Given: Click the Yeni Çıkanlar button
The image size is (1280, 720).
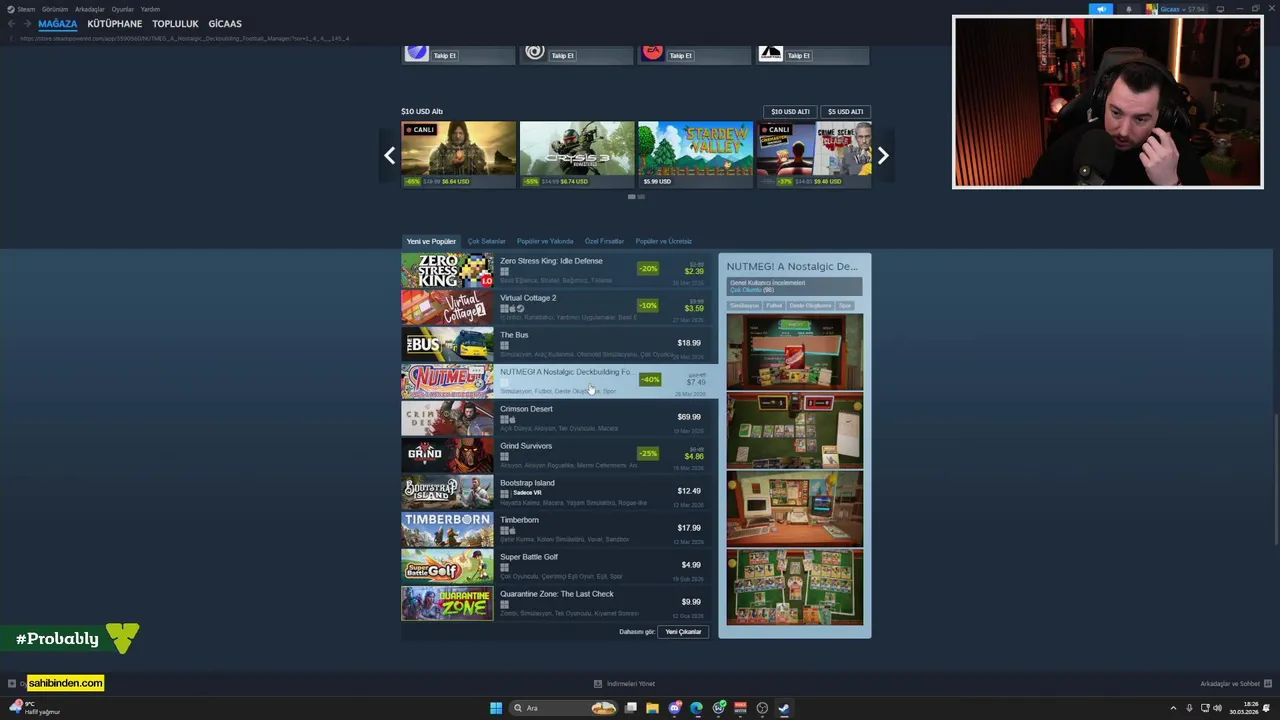Looking at the screenshot, I should (x=683, y=632).
